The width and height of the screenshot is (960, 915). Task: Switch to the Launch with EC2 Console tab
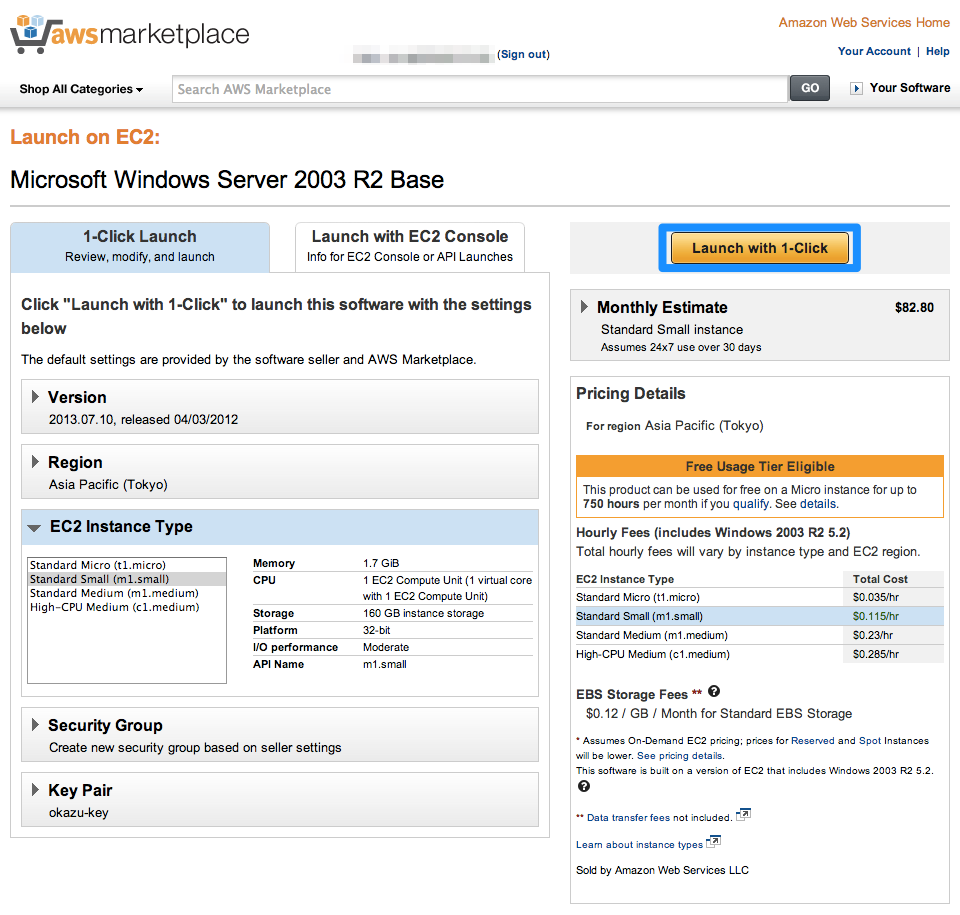point(409,246)
